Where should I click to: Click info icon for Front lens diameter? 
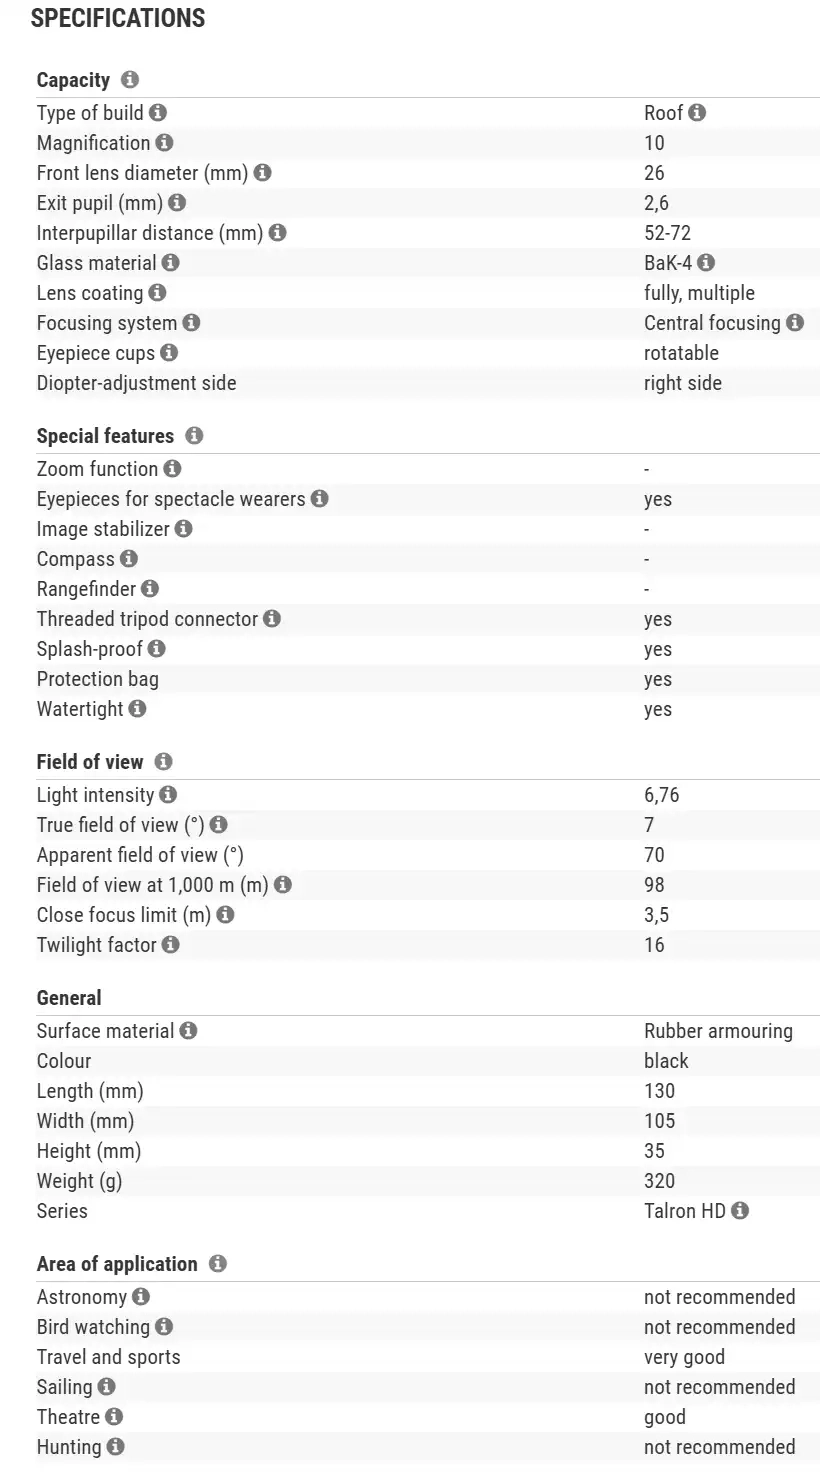point(262,173)
